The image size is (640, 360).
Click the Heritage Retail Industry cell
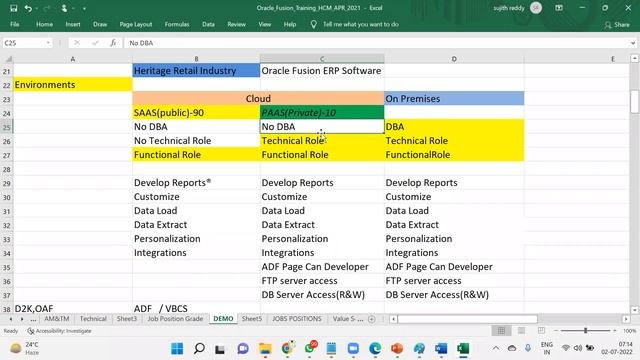[x=196, y=71]
